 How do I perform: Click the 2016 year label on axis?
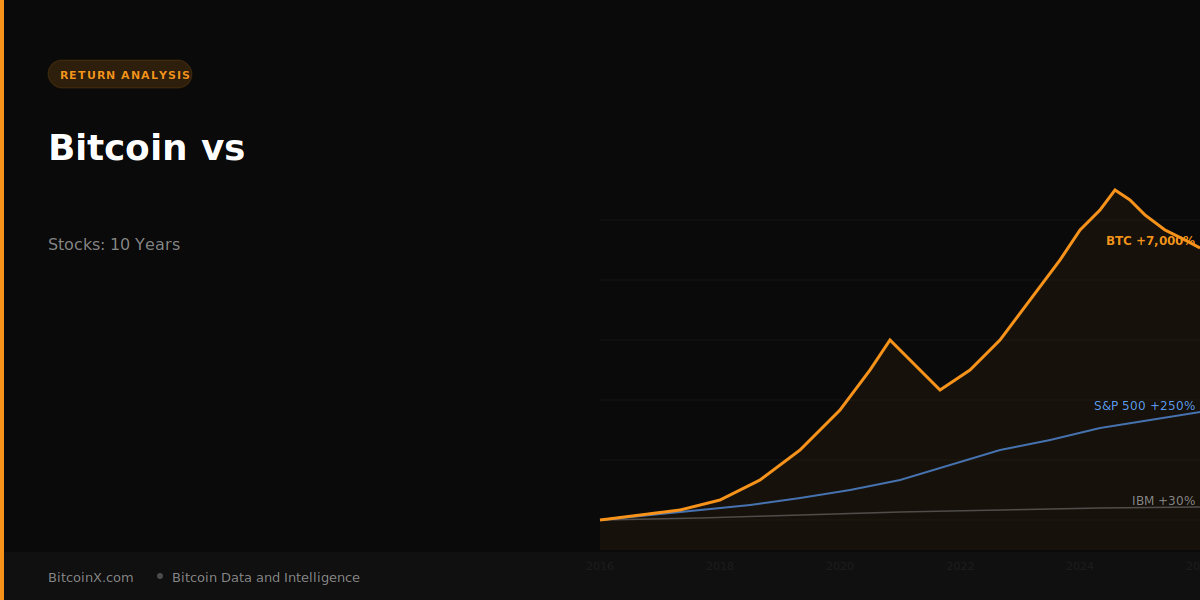[x=600, y=566]
